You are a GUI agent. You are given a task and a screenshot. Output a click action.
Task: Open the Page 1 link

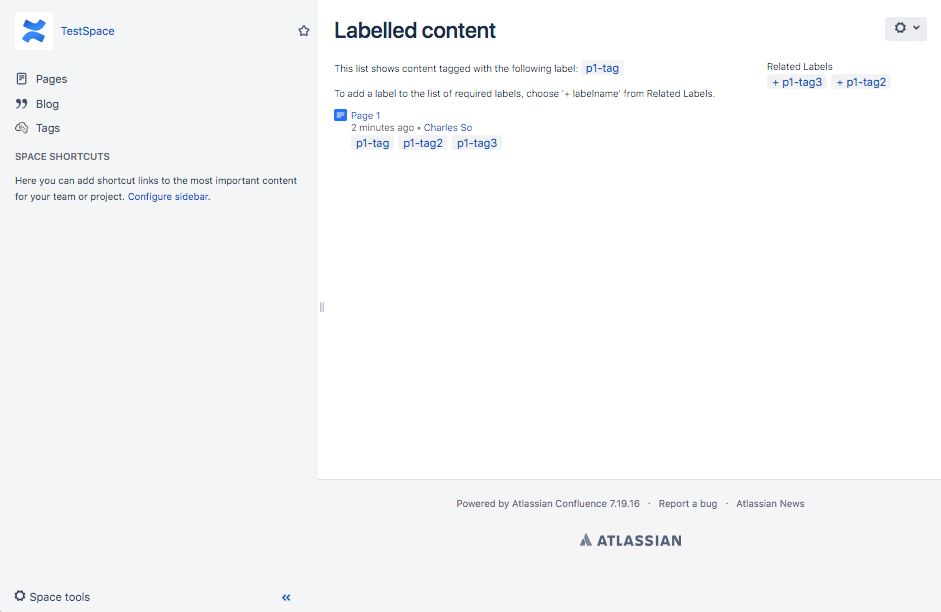tap(365, 115)
